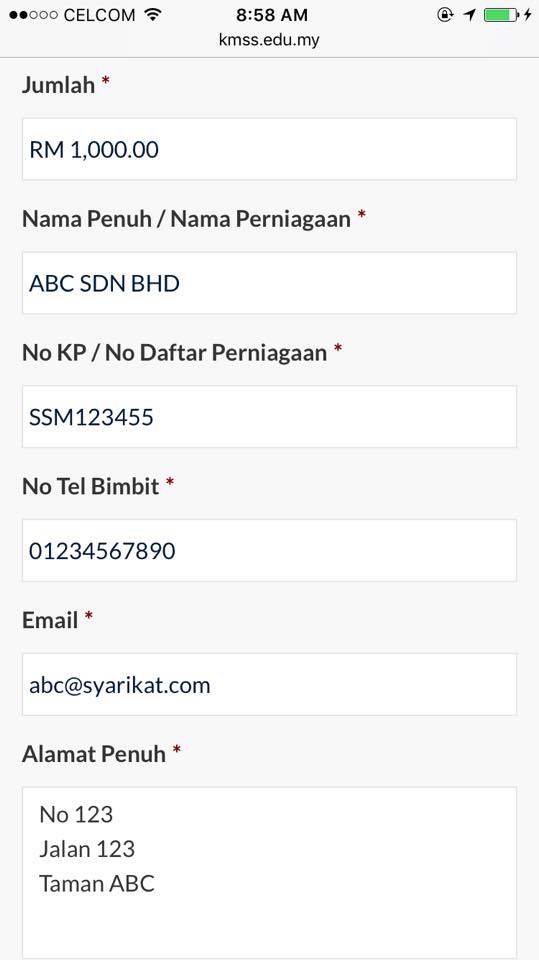Tap the charging bolt icon beside battery
The image size is (539, 960).
coord(527,15)
